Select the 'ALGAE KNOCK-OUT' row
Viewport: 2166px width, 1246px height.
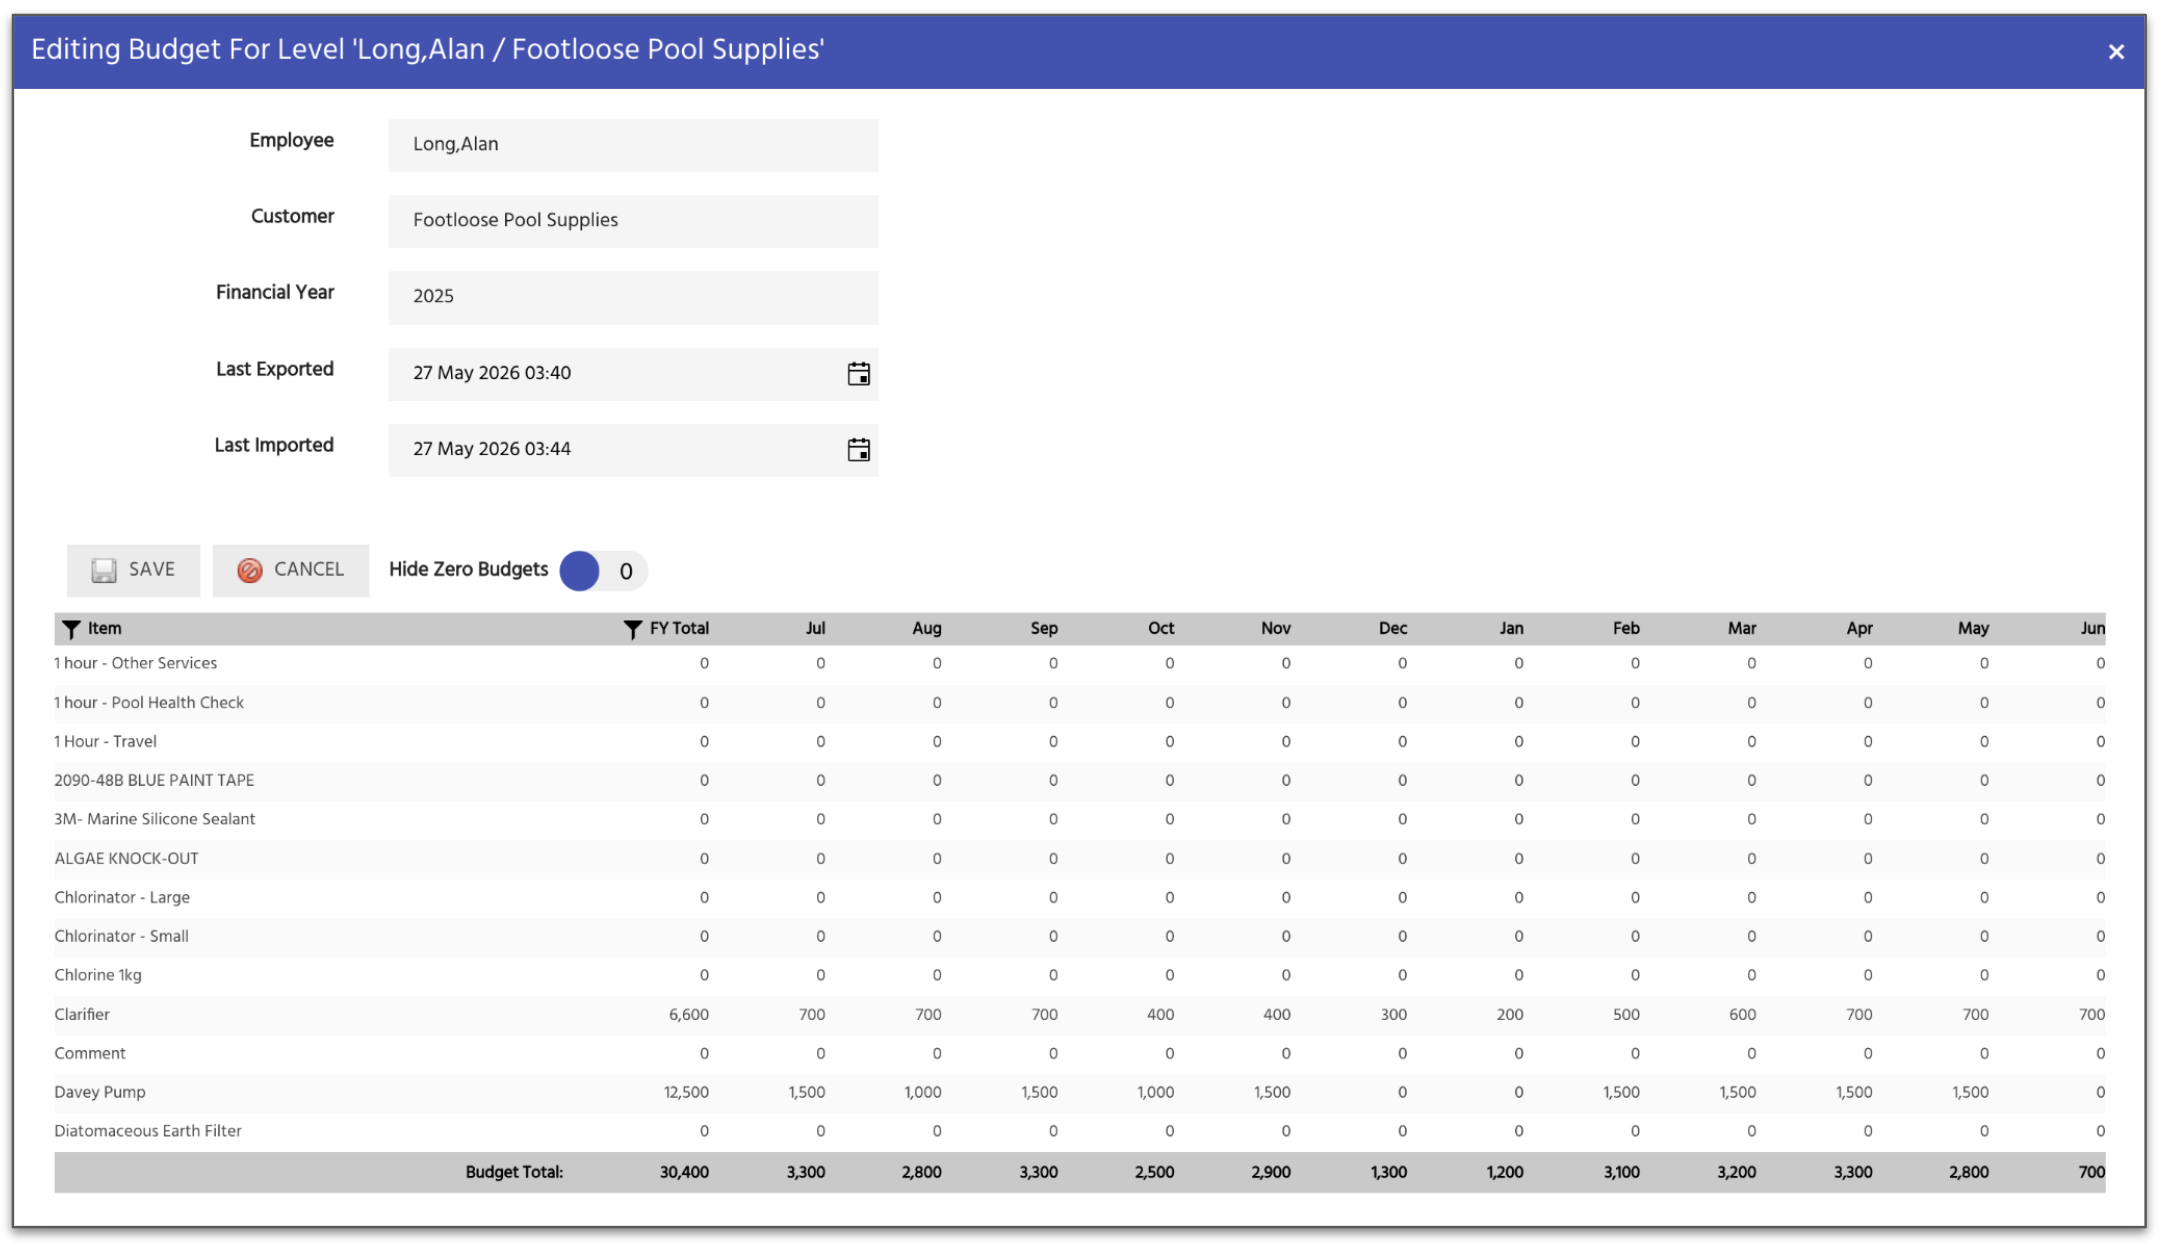point(1080,859)
